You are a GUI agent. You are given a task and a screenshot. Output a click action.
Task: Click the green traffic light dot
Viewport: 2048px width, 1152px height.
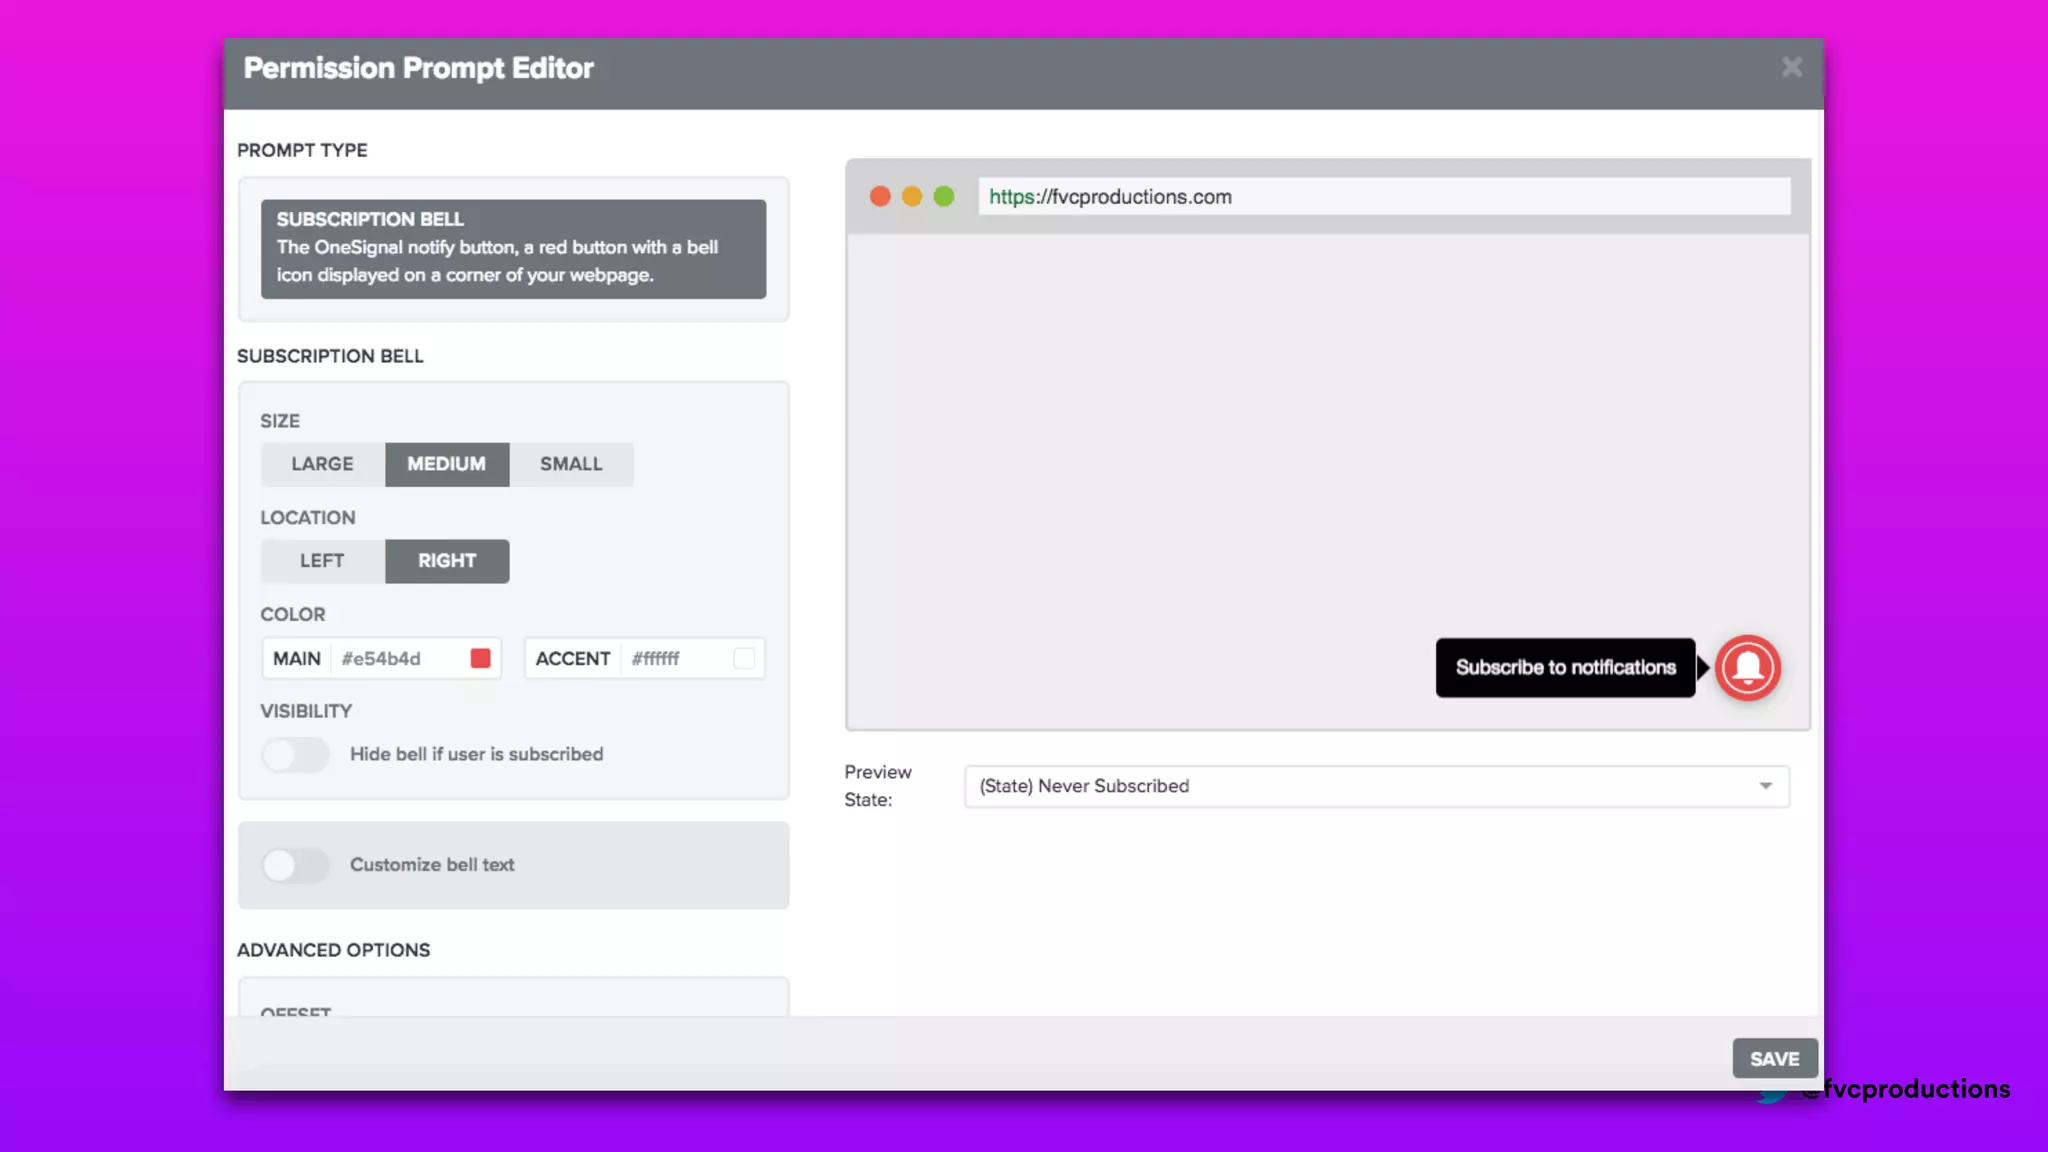(944, 196)
